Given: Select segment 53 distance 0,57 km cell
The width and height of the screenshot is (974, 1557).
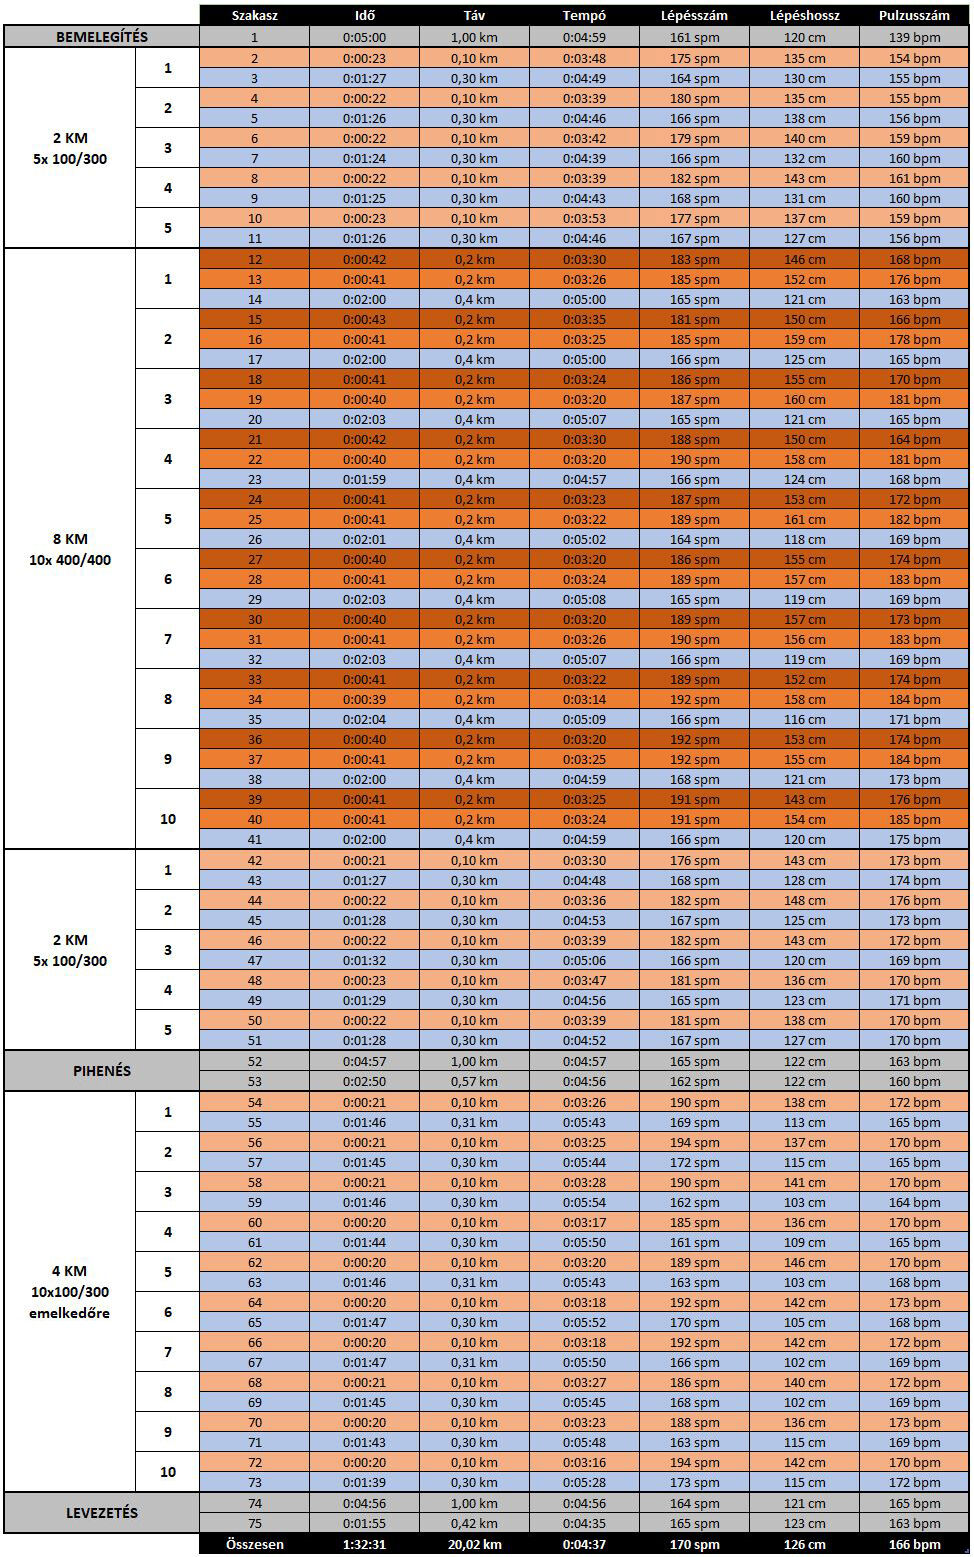Looking at the screenshot, I should click(474, 1081).
